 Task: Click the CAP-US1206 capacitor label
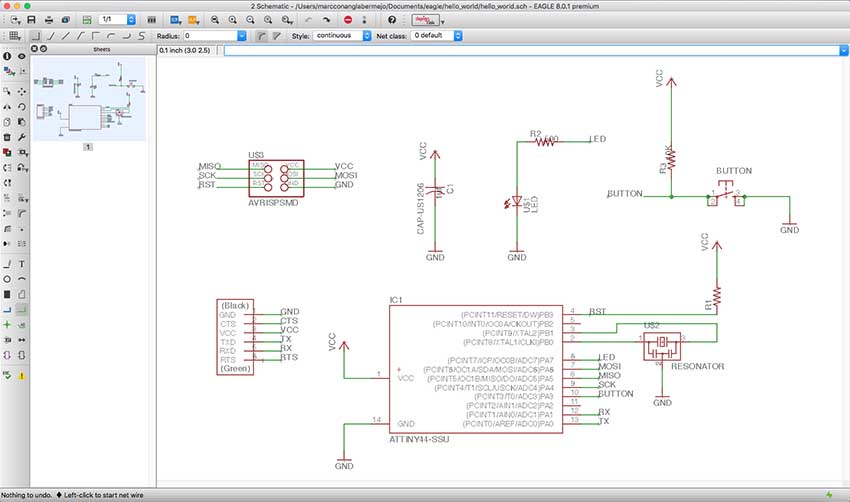point(421,209)
